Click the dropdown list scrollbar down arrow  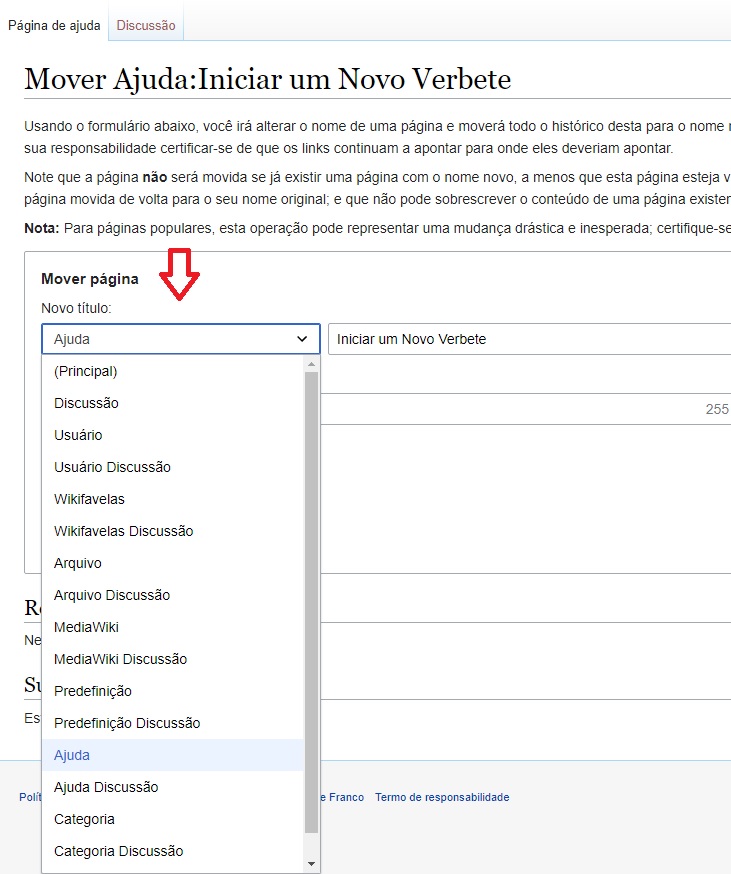tap(311, 863)
